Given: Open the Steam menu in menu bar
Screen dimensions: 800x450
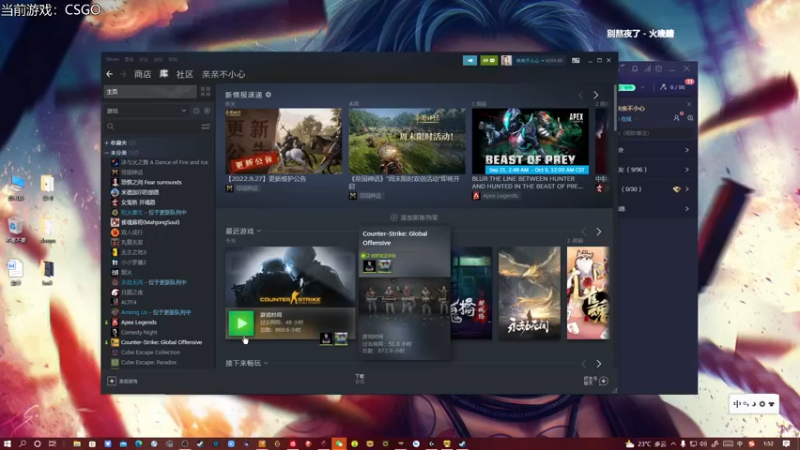Looking at the screenshot, I should (113, 60).
